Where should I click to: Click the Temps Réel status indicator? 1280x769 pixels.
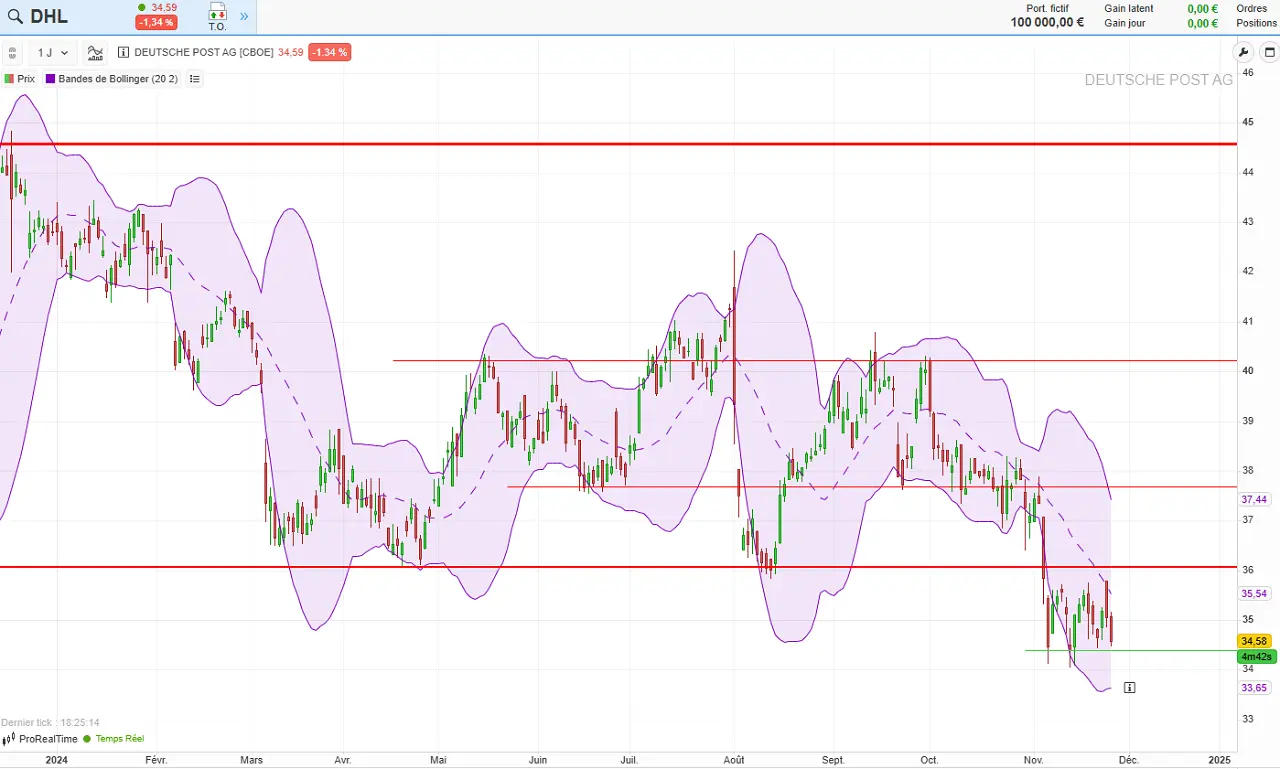pyautogui.click(x=114, y=739)
